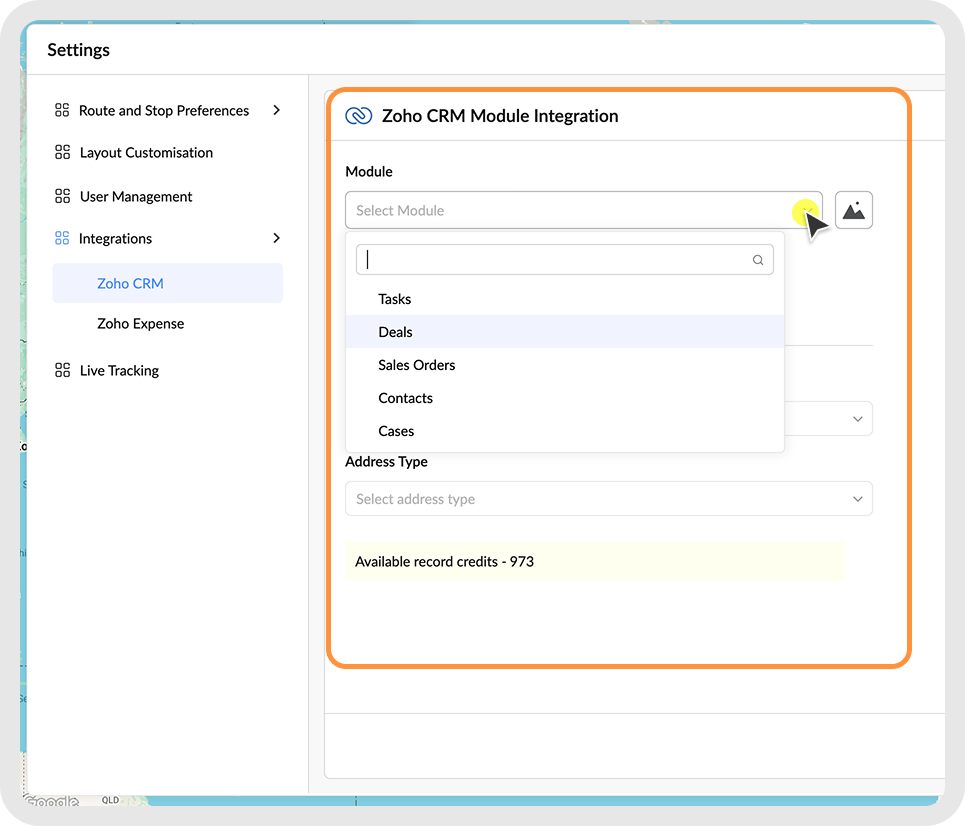Collapse the Integrations section chevron
The image size is (965, 826).
coord(276,239)
